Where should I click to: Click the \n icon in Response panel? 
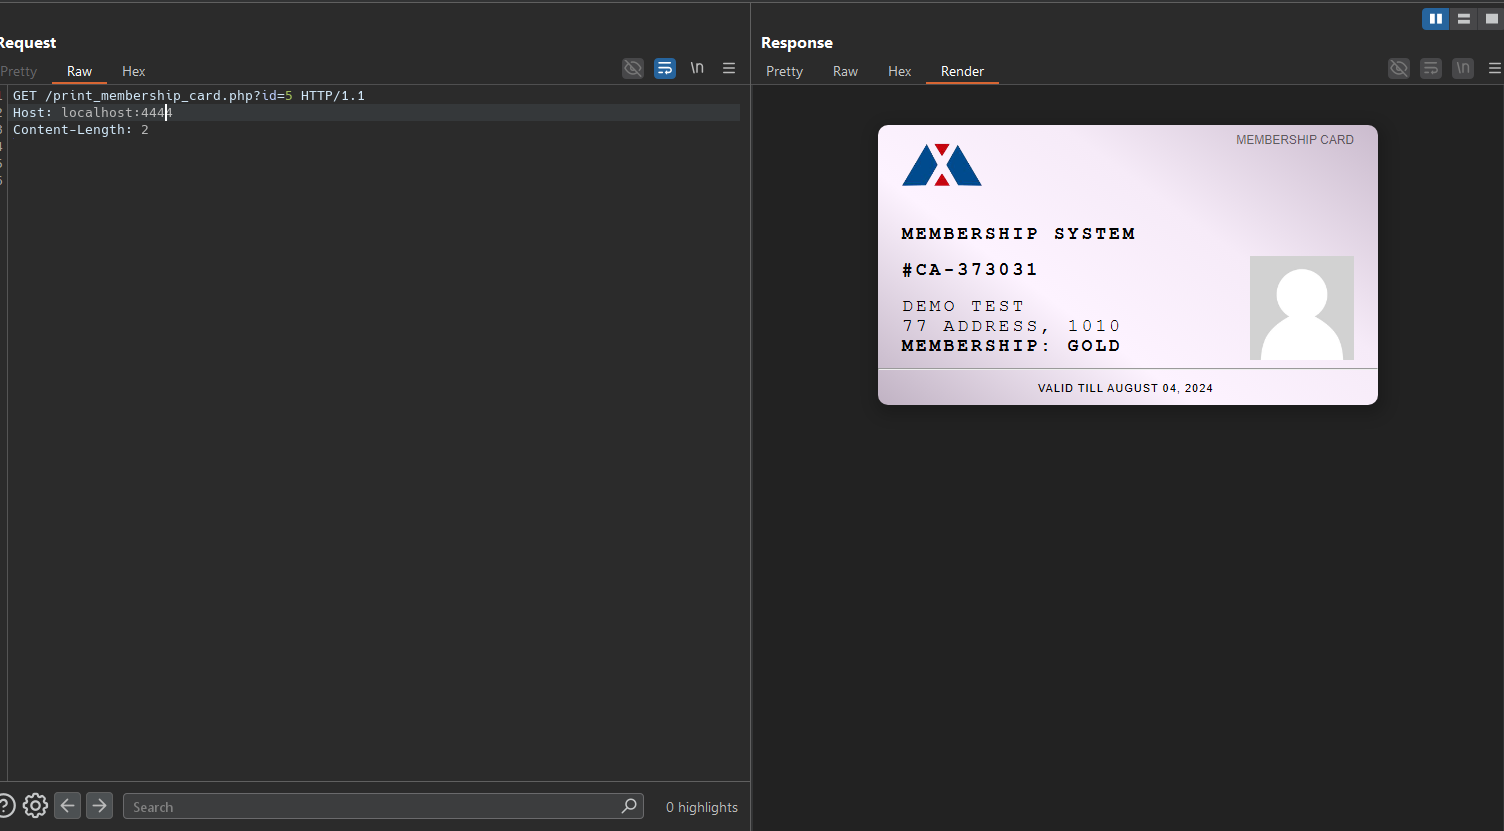pos(1463,68)
